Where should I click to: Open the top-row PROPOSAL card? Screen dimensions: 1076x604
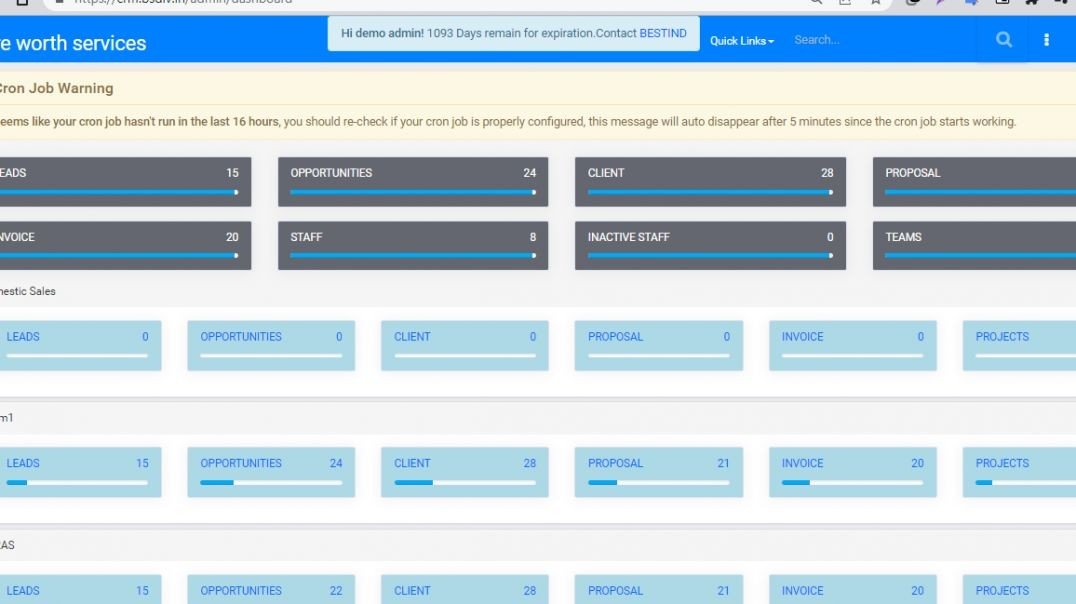pyautogui.click(x=975, y=181)
